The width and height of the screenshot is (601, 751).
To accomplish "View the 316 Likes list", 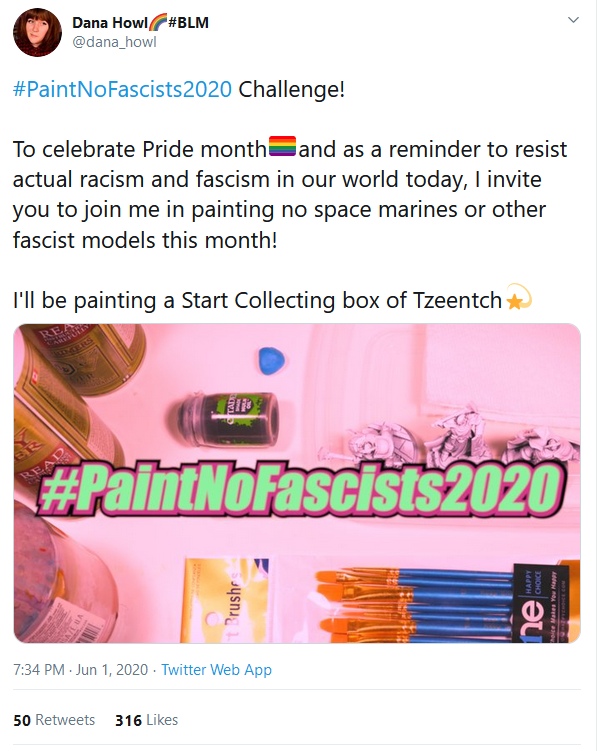I will [146, 720].
